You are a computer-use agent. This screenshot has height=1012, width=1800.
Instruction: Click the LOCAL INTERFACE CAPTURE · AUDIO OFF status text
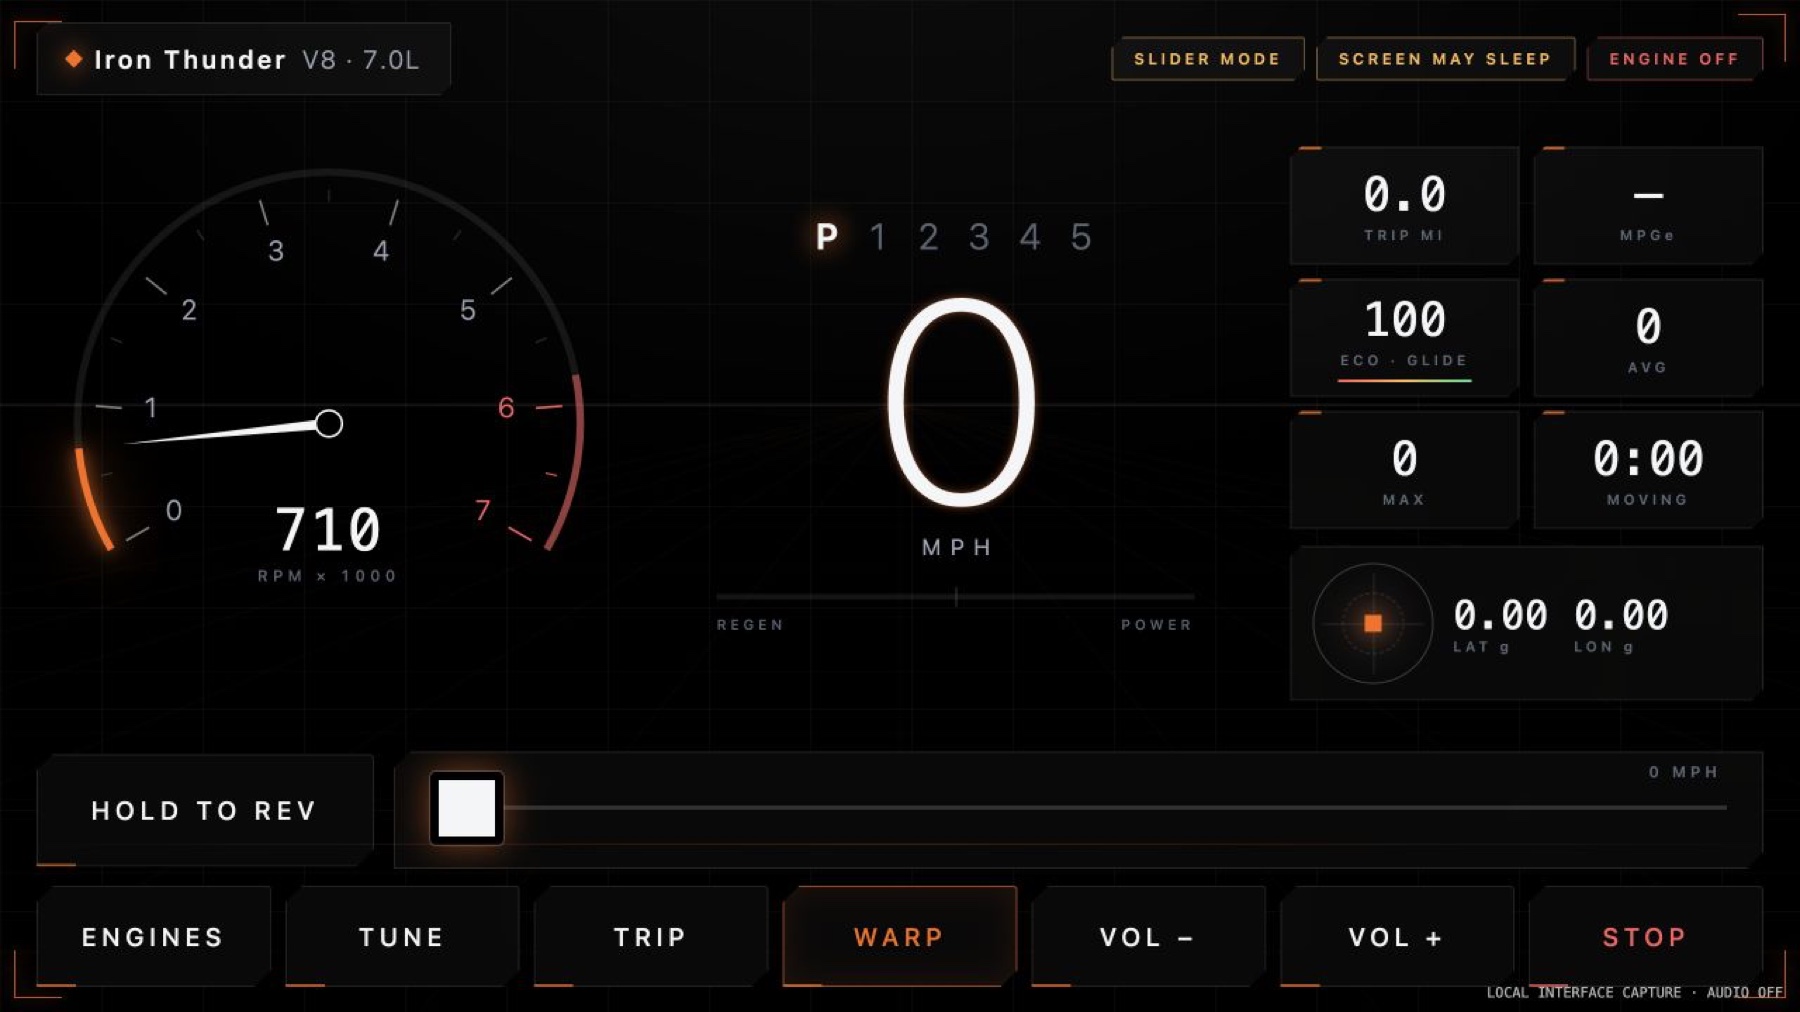pos(1634,992)
